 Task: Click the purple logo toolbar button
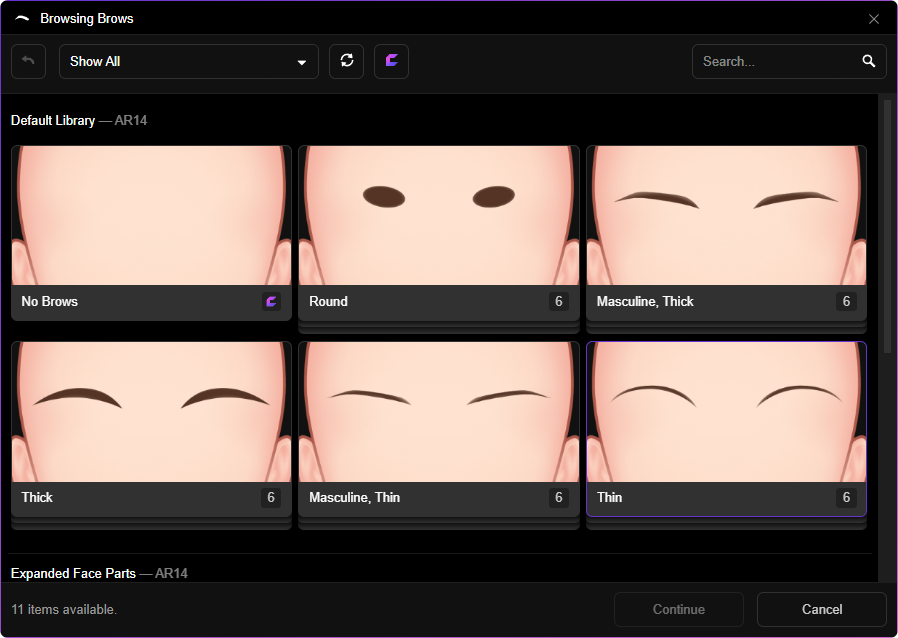point(391,61)
